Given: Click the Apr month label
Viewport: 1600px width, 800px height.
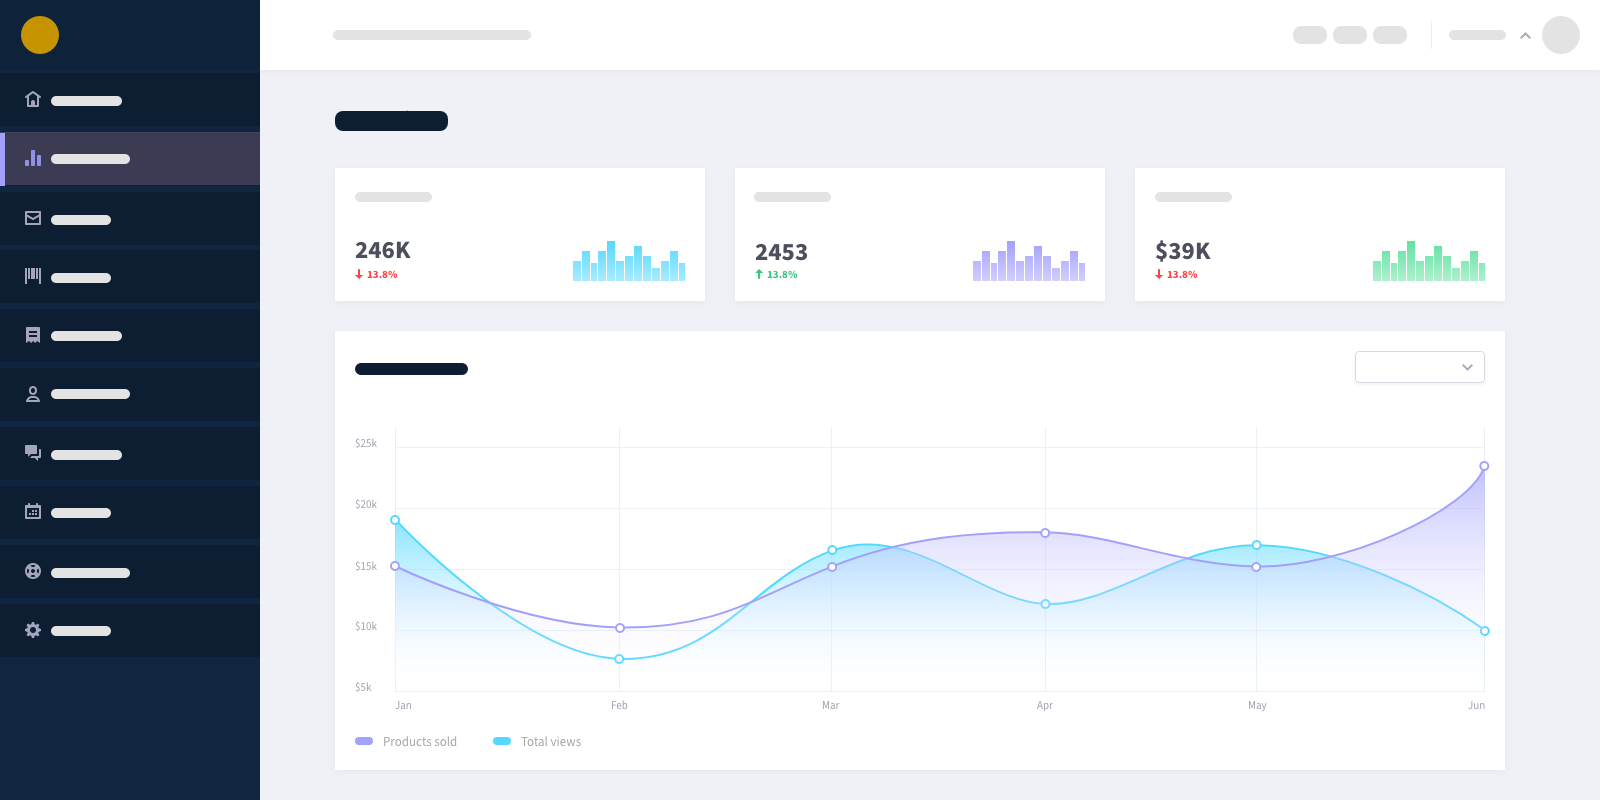Looking at the screenshot, I should [1044, 705].
